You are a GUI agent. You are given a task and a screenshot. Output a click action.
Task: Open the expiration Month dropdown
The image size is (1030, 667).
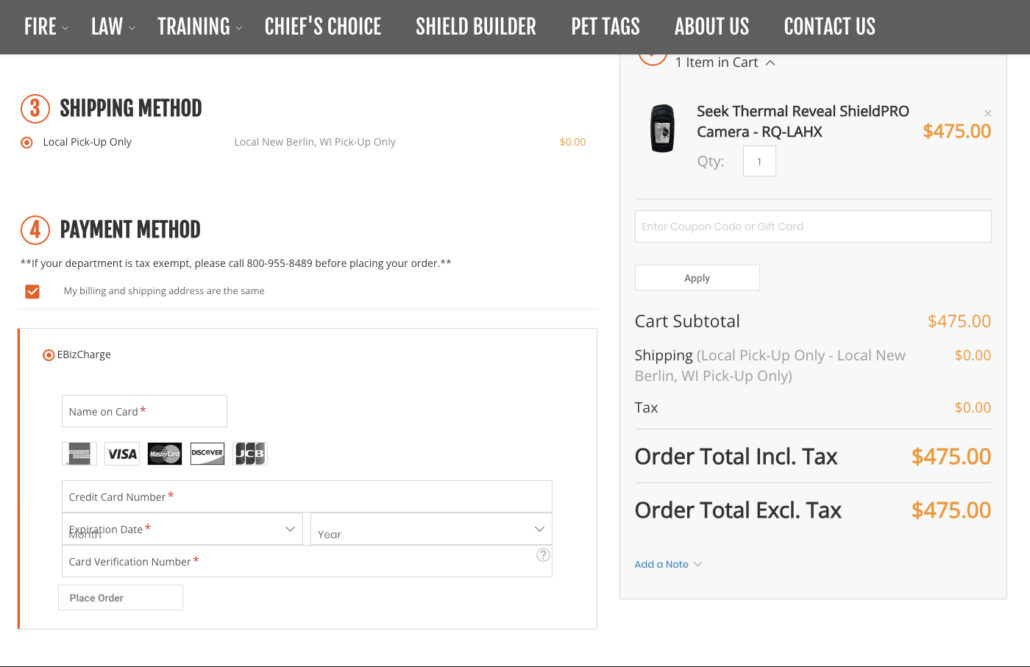click(182, 529)
